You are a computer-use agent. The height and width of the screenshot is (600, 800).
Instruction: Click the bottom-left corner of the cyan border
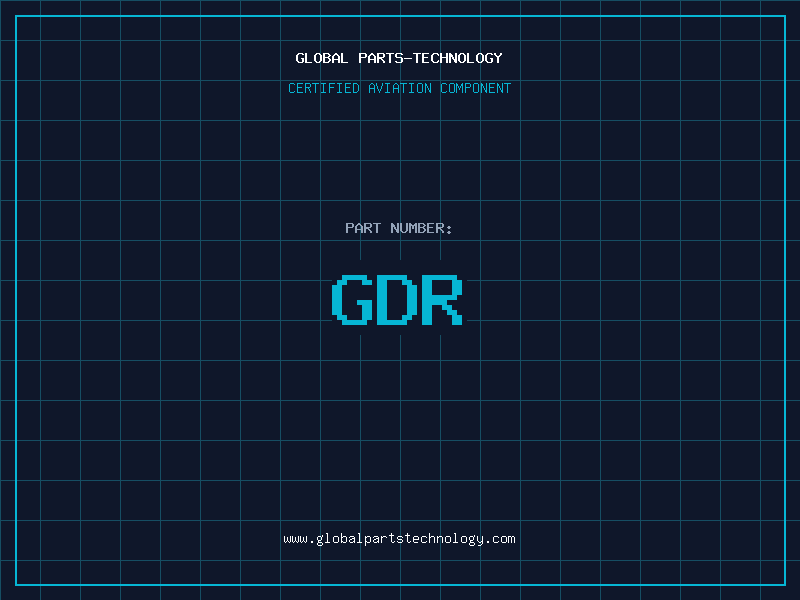[x=15, y=585]
